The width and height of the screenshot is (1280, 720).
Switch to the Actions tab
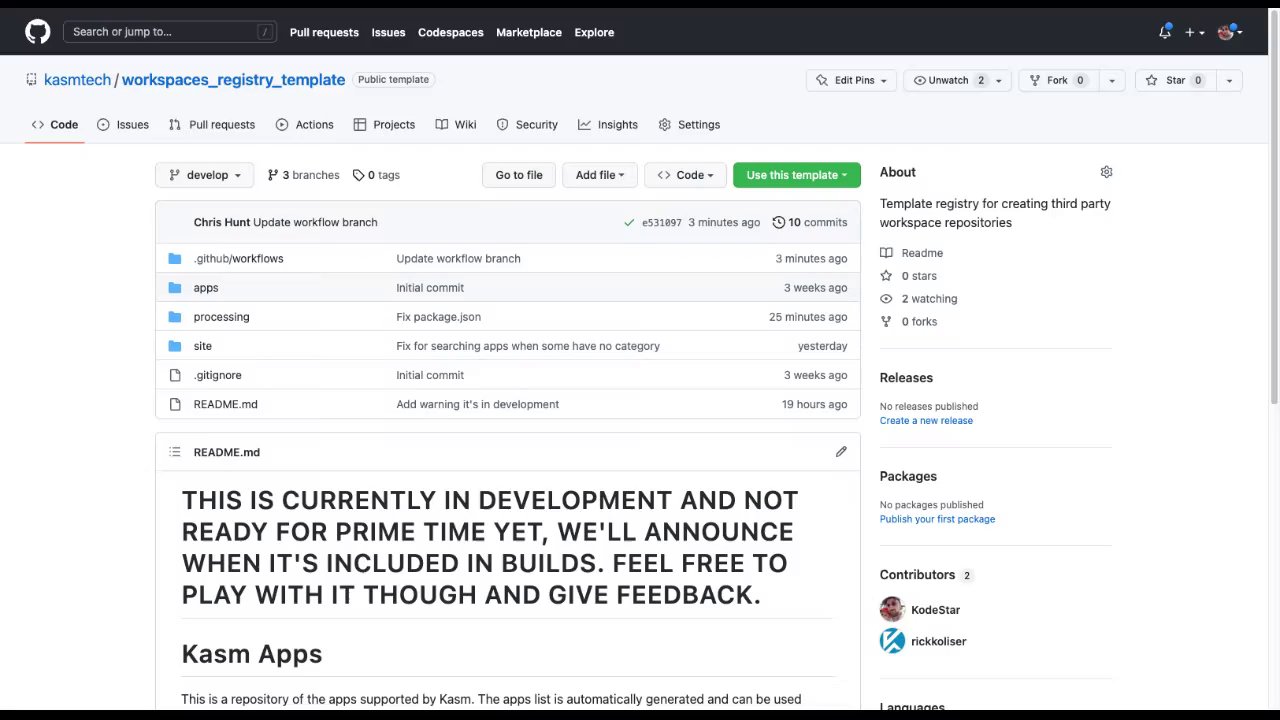(304, 125)
